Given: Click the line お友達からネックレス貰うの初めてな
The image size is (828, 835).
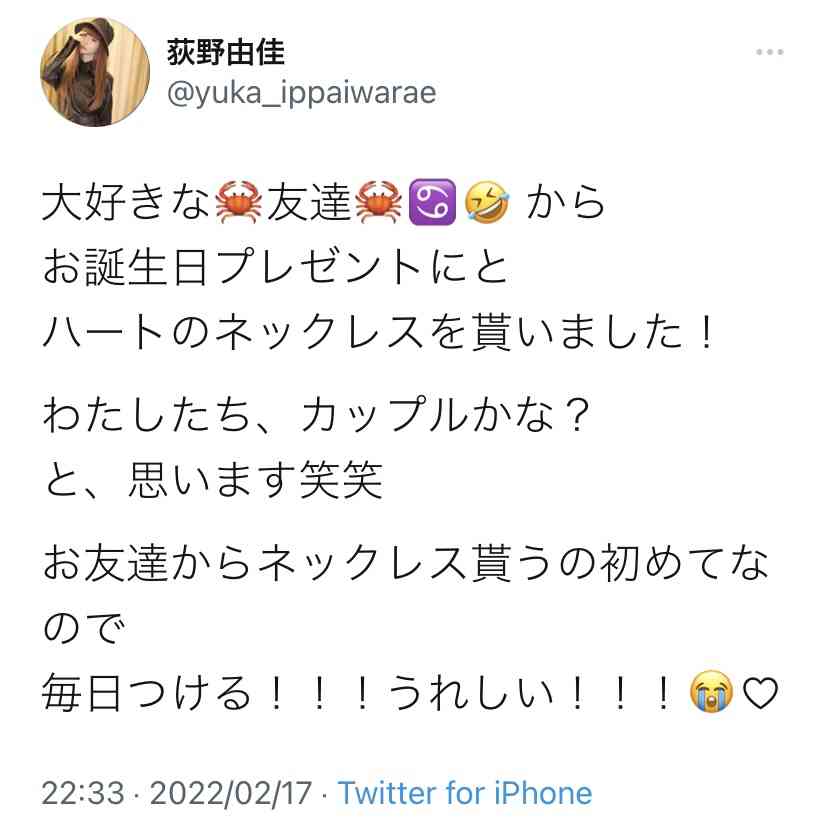Looking at the screenshot, I should coord(406,563).
